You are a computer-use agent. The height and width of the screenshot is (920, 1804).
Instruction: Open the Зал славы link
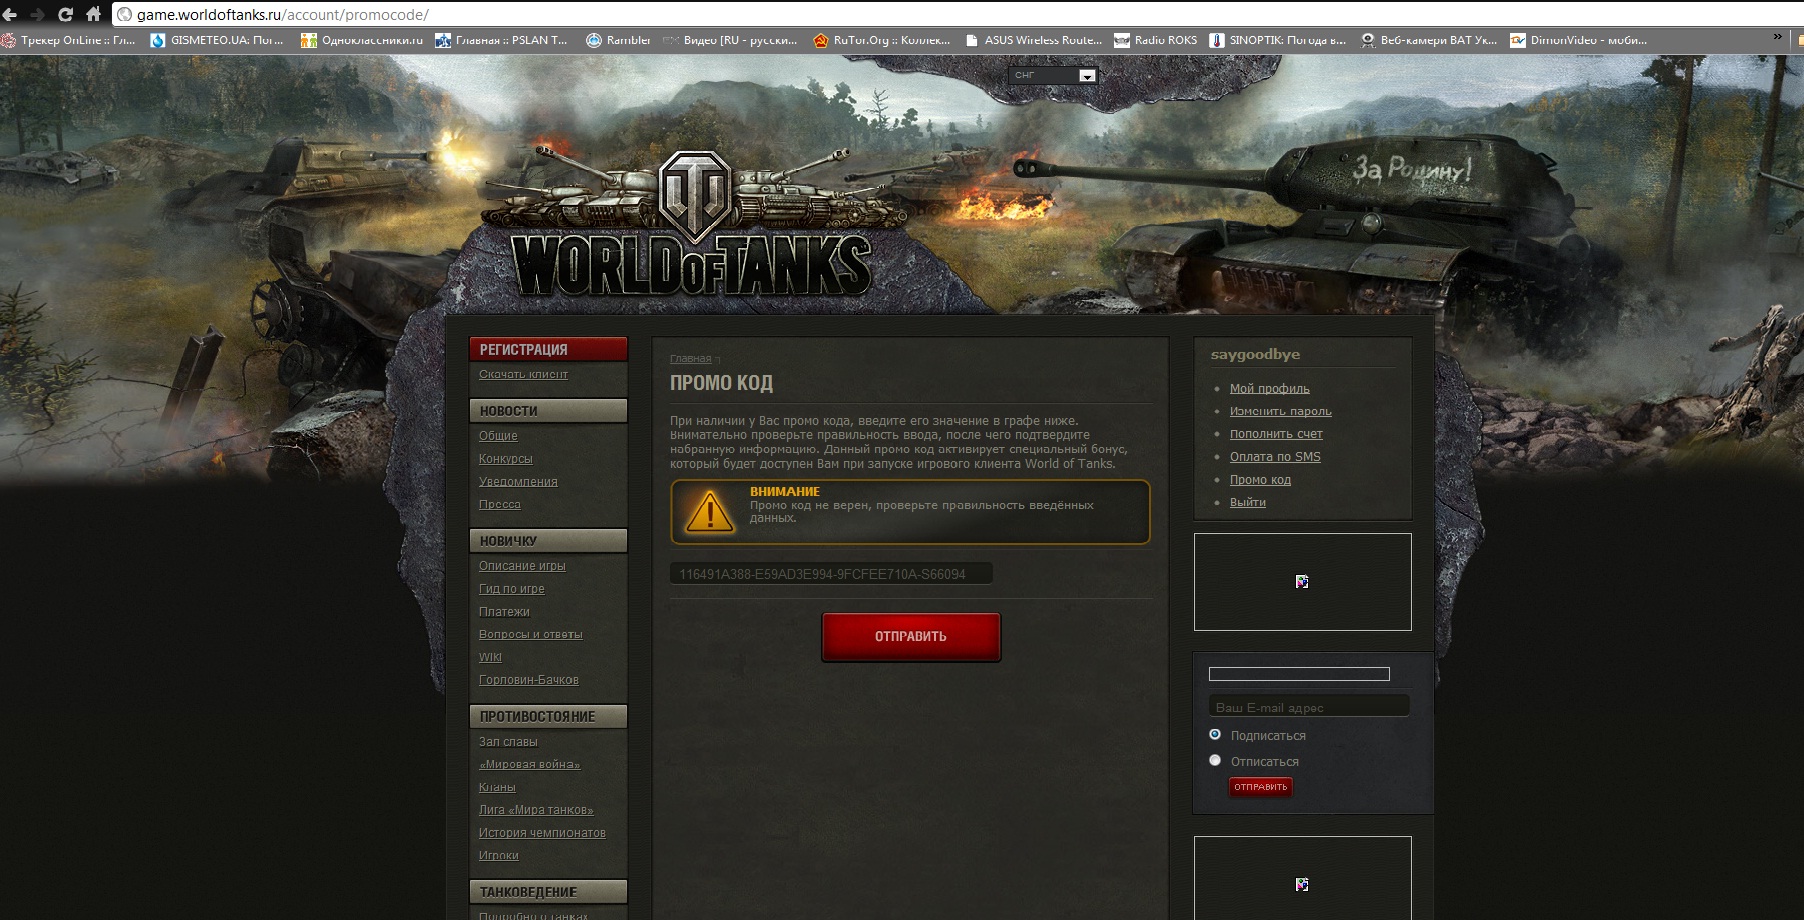[x=508, y=742]
